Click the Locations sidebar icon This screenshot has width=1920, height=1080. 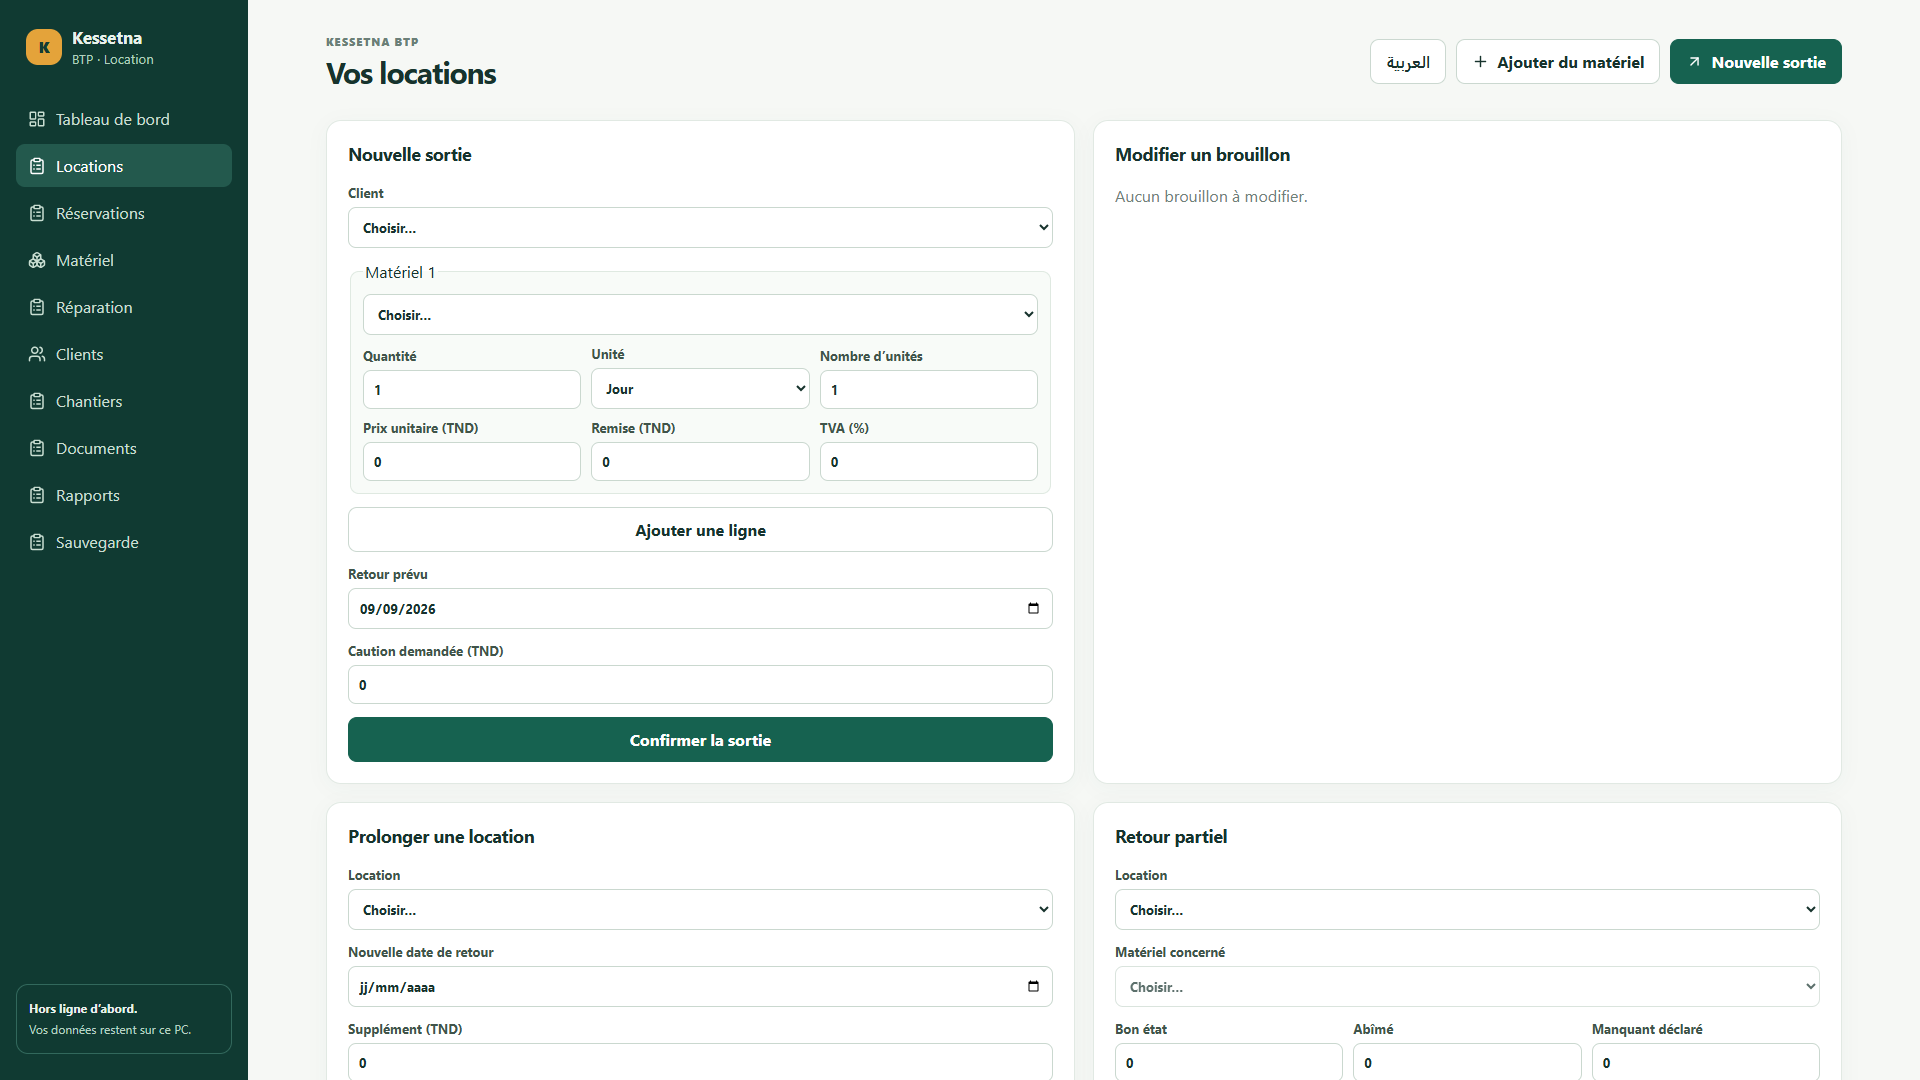coord(37,166)
